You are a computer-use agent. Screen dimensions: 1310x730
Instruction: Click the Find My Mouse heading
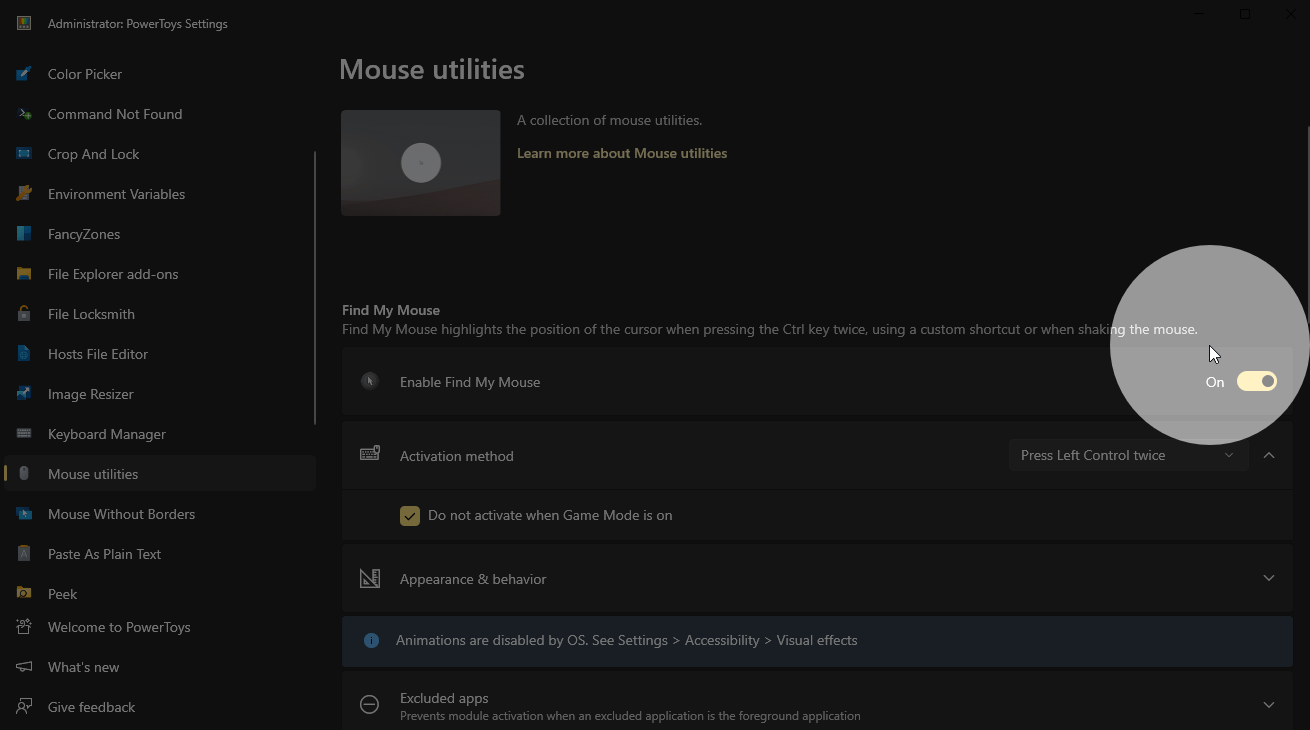click(391, 310)
